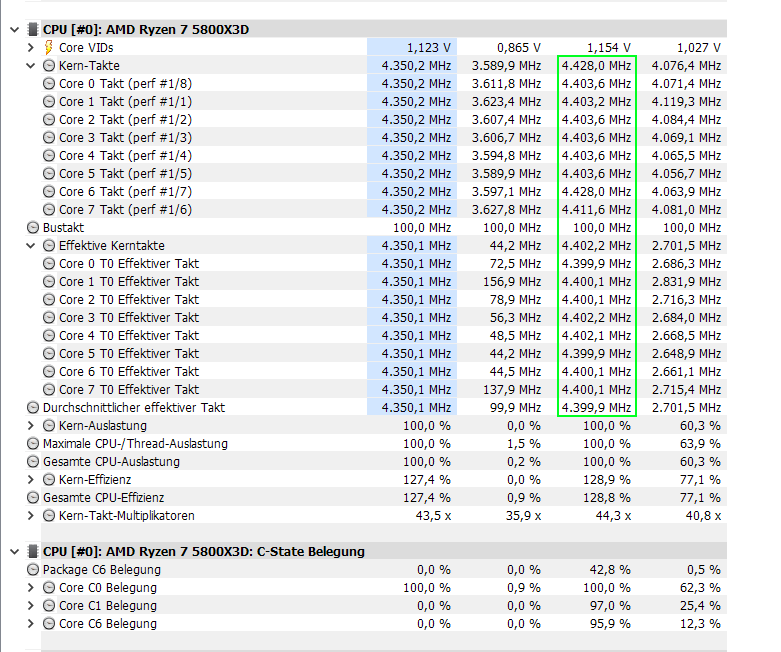Click the 2.831,9 MHz average of Core 1 T0
The height and width of the screenshot is (652, 781).
coord(686,281)
